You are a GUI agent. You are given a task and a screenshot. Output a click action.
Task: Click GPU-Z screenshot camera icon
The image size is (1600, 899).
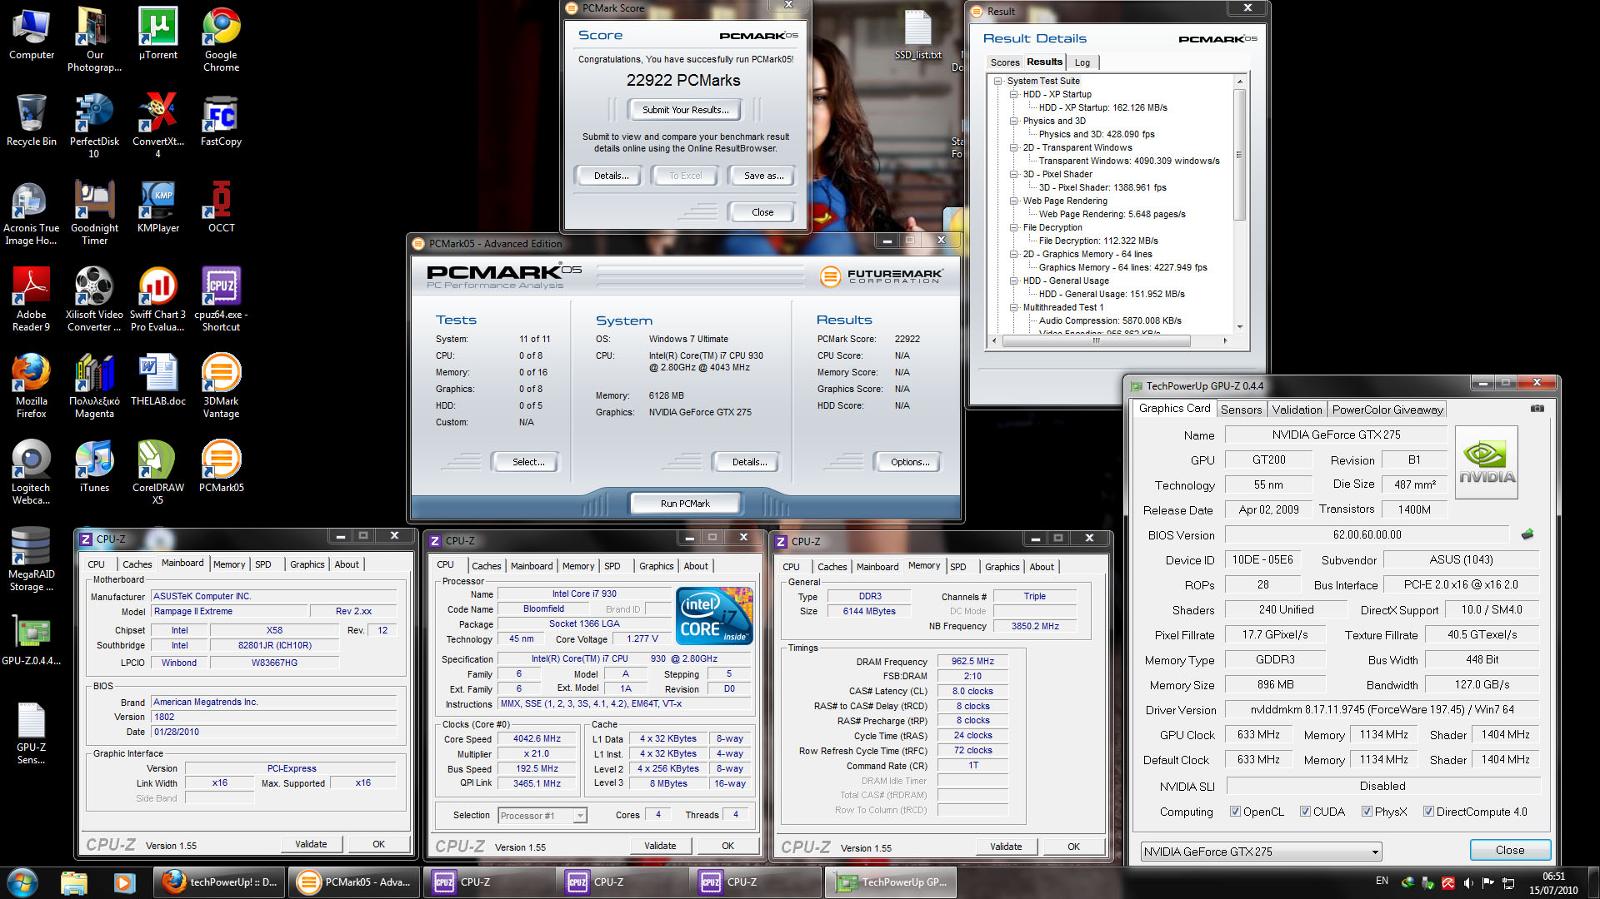point(1537,408)
